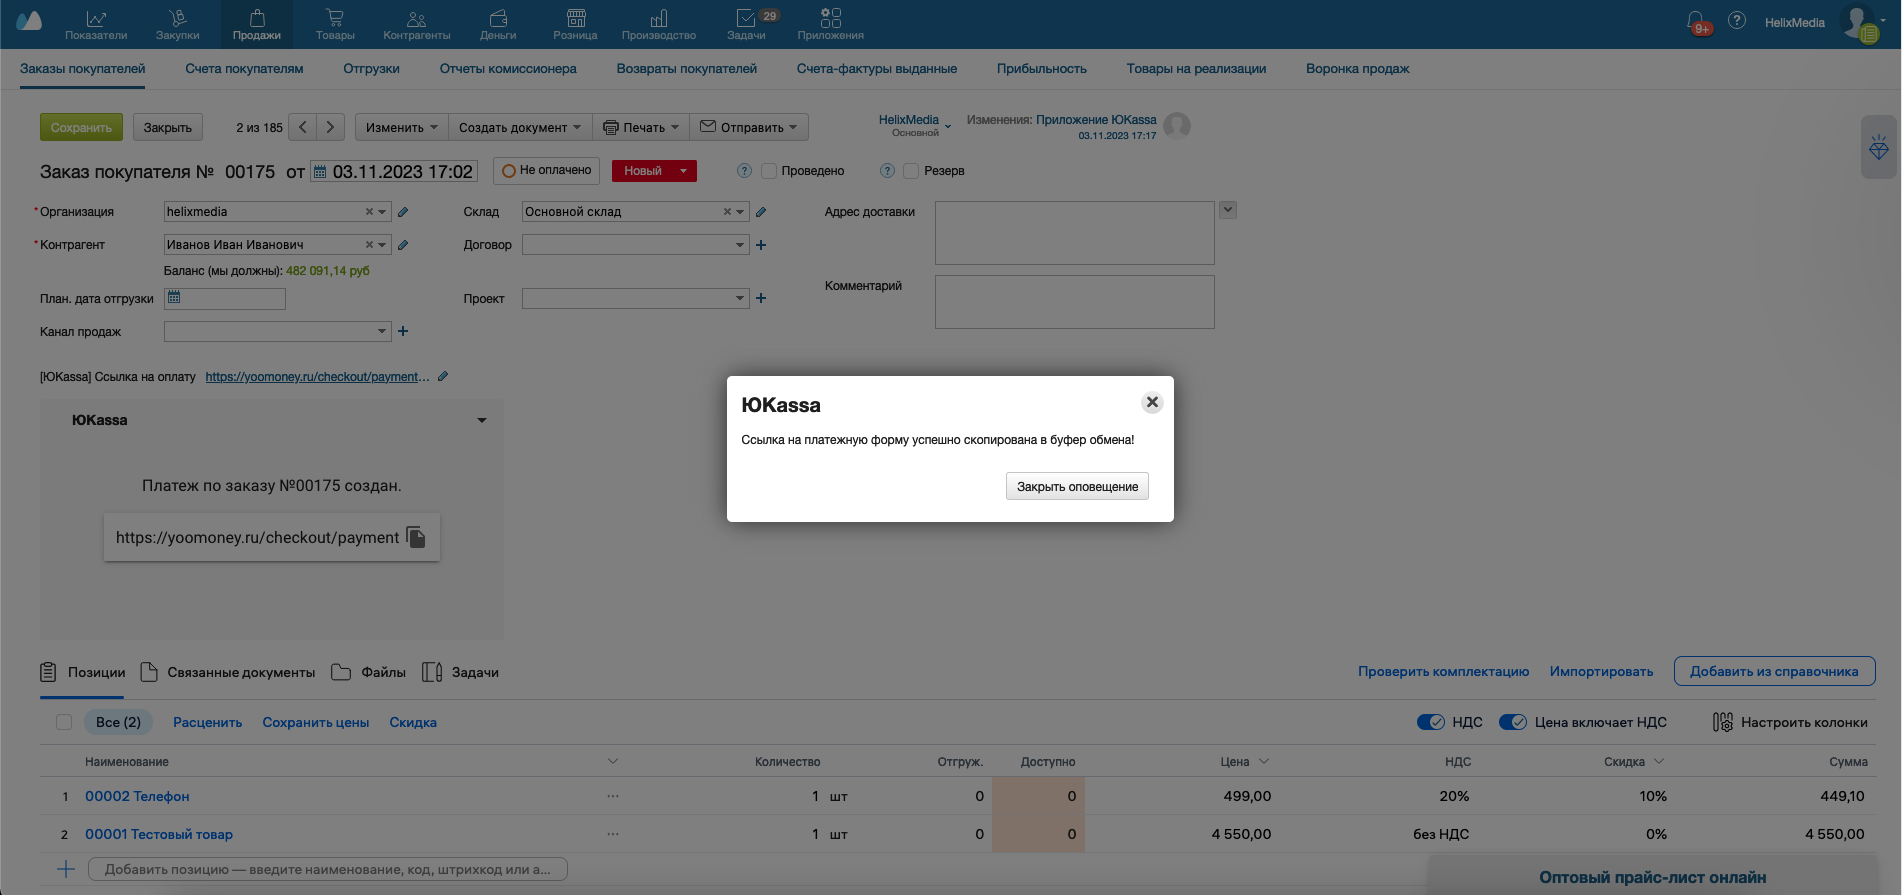Check the Резерв checkbox
Screen dimensions: 1902x895
tap(911, 171)
